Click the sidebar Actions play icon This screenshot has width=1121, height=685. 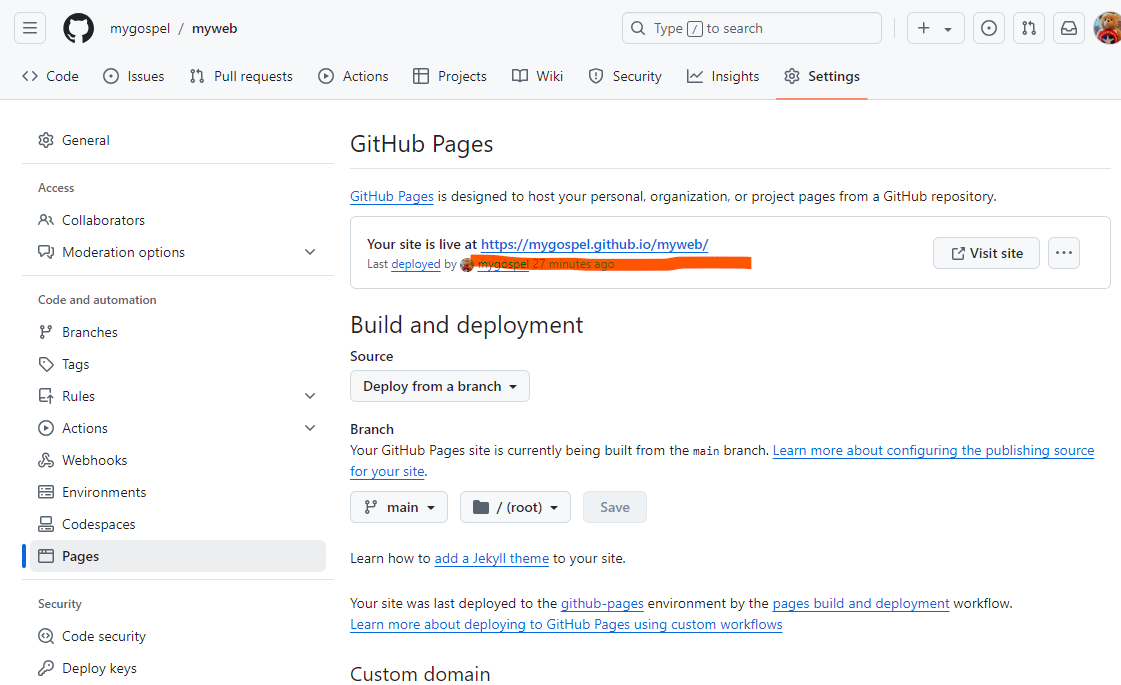tap(46, 428)
